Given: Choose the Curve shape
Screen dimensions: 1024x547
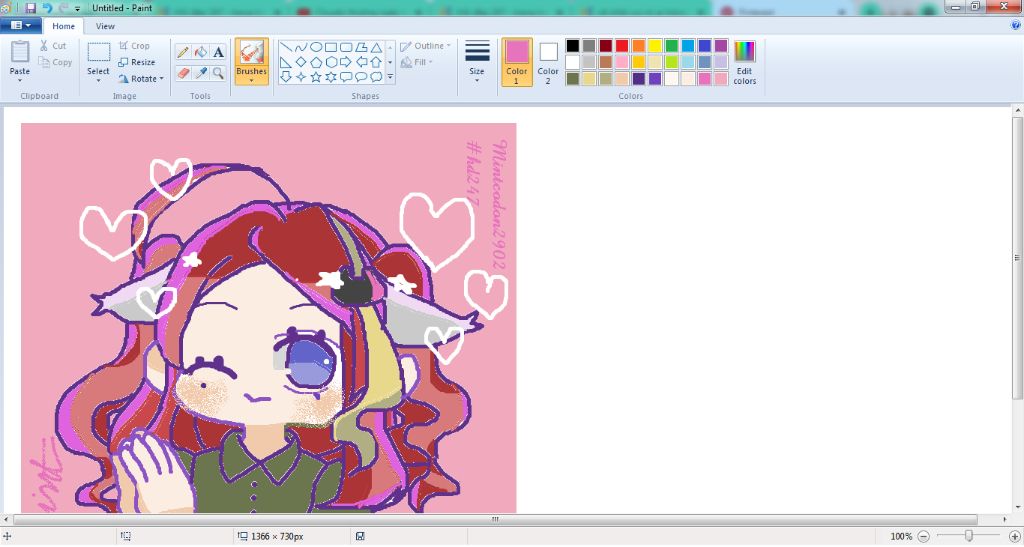Looking at the screenshot, I should click(x=300, y=48).
